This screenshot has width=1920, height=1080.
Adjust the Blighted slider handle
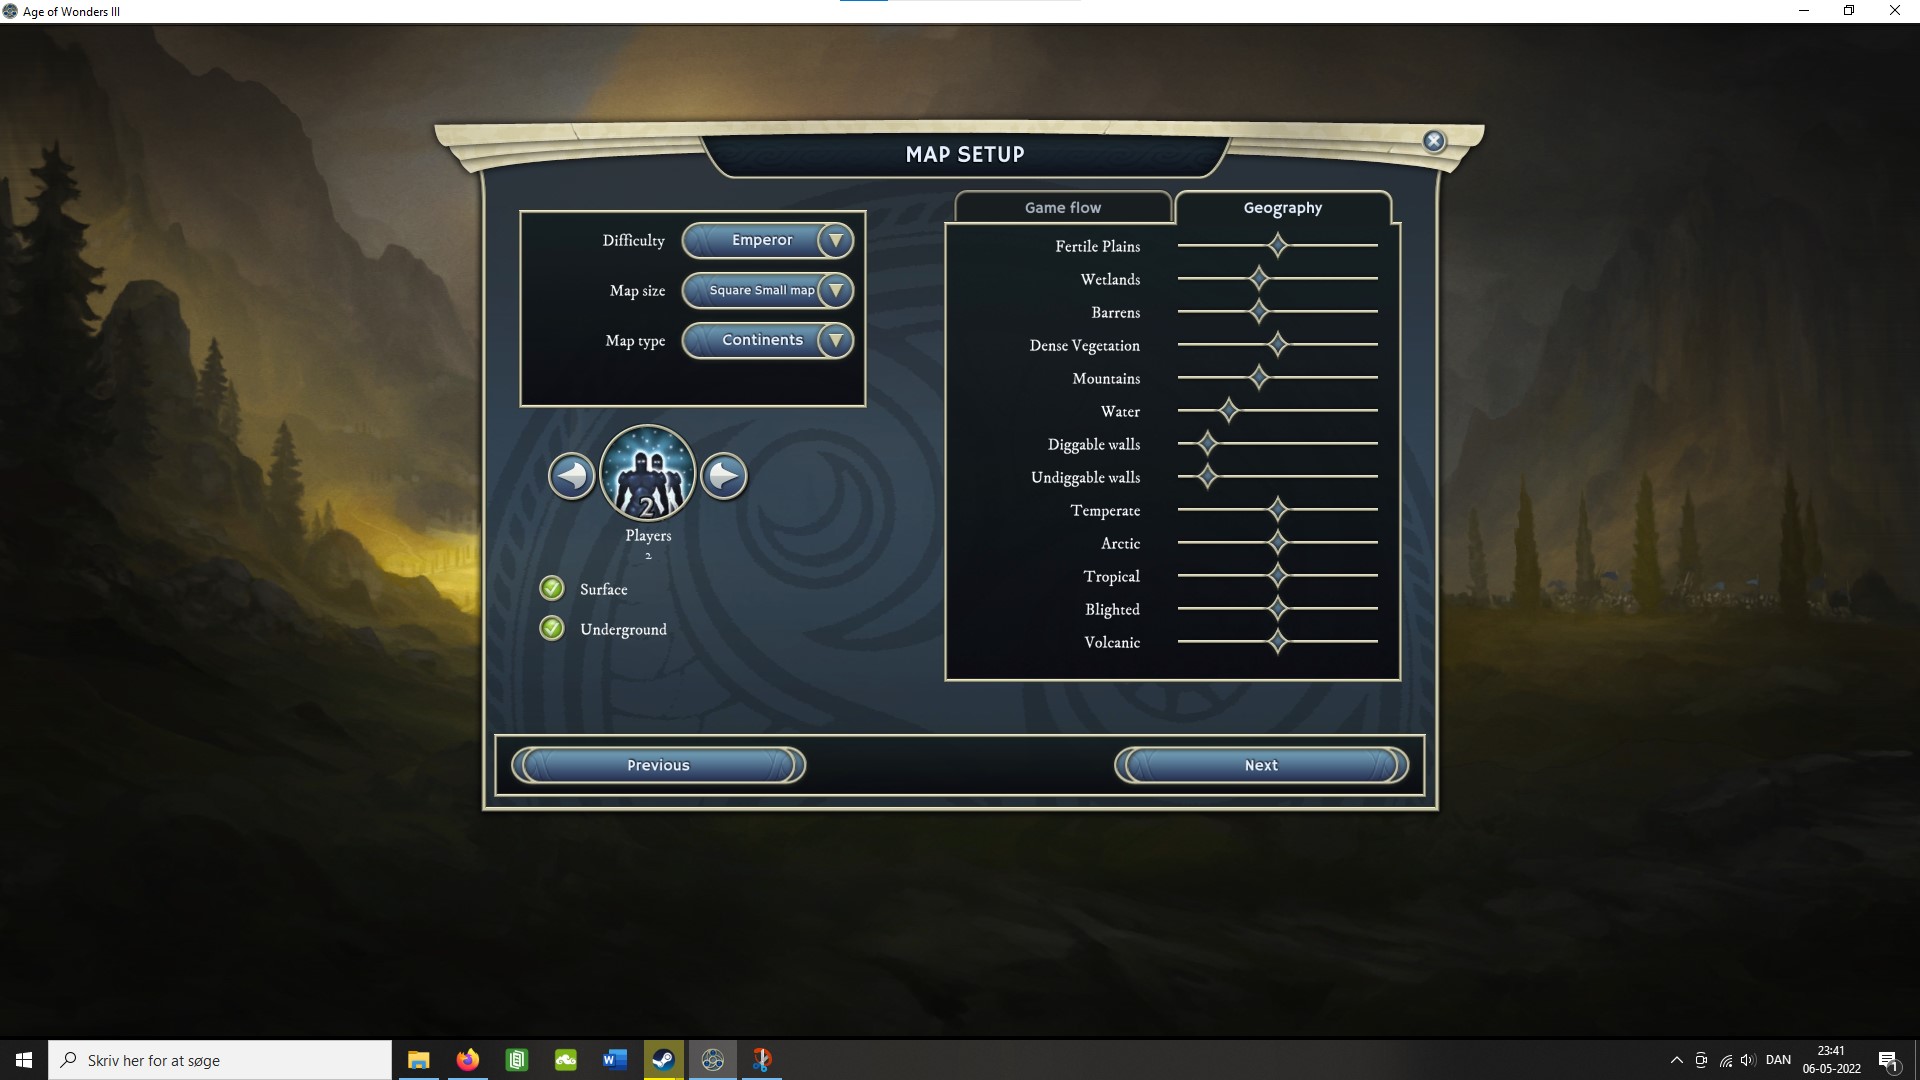pos(1277,608)
